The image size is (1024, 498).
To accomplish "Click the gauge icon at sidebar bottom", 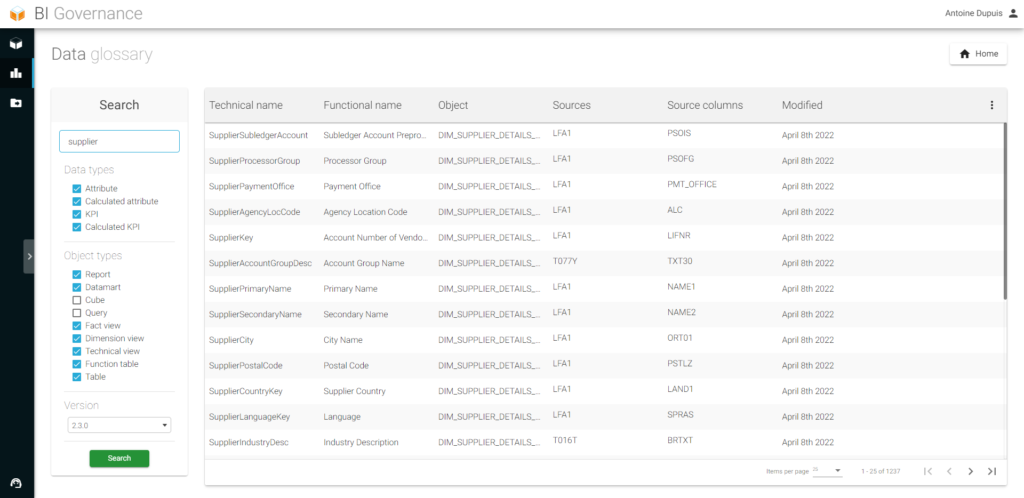I will [16, 483].
